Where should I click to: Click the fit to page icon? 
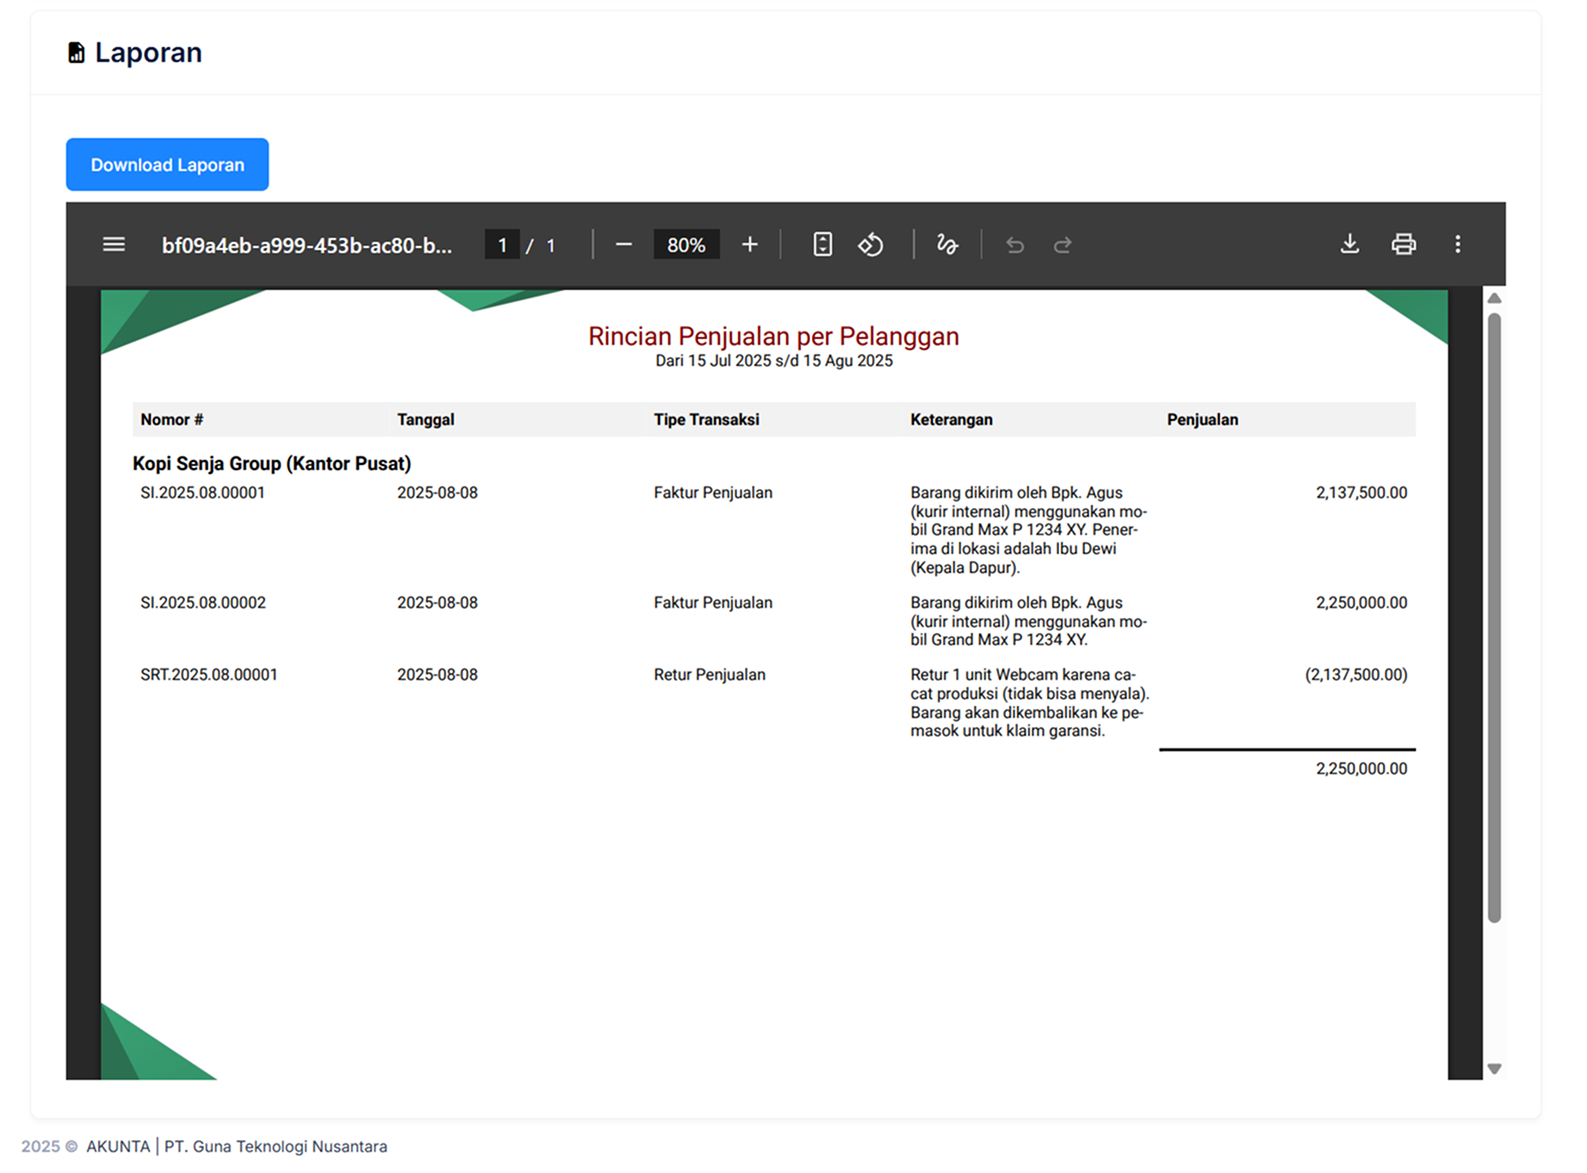[x=822, y=245]
